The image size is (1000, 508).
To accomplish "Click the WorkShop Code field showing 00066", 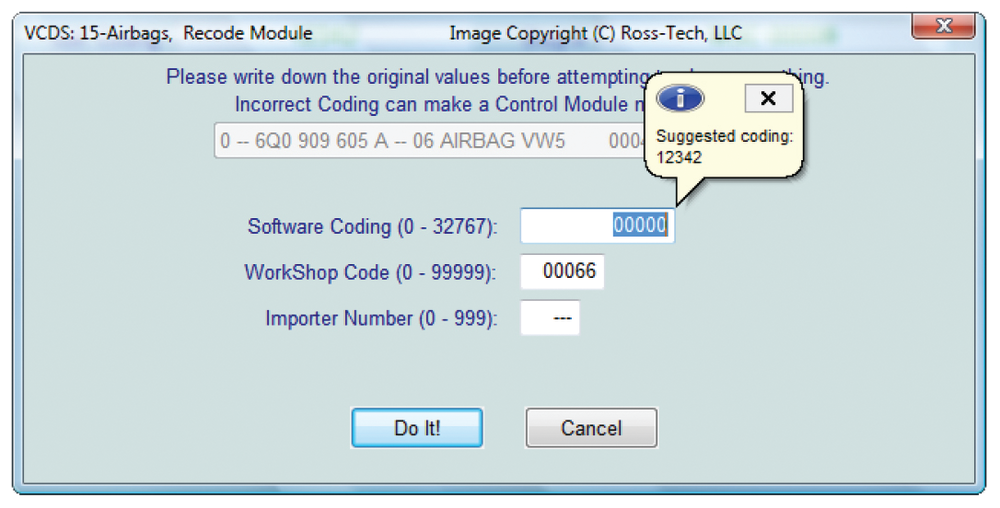I will [x=562, y=272].
